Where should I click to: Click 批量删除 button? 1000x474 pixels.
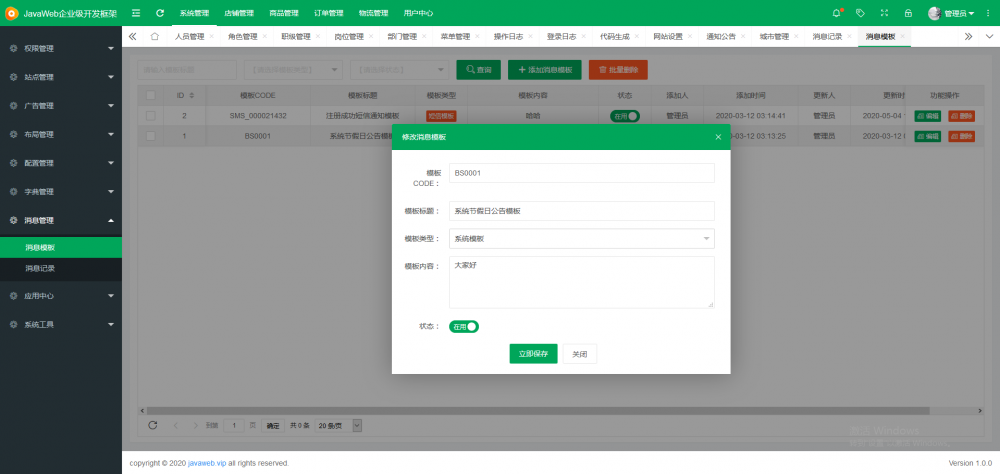click(x=618, y=70)
